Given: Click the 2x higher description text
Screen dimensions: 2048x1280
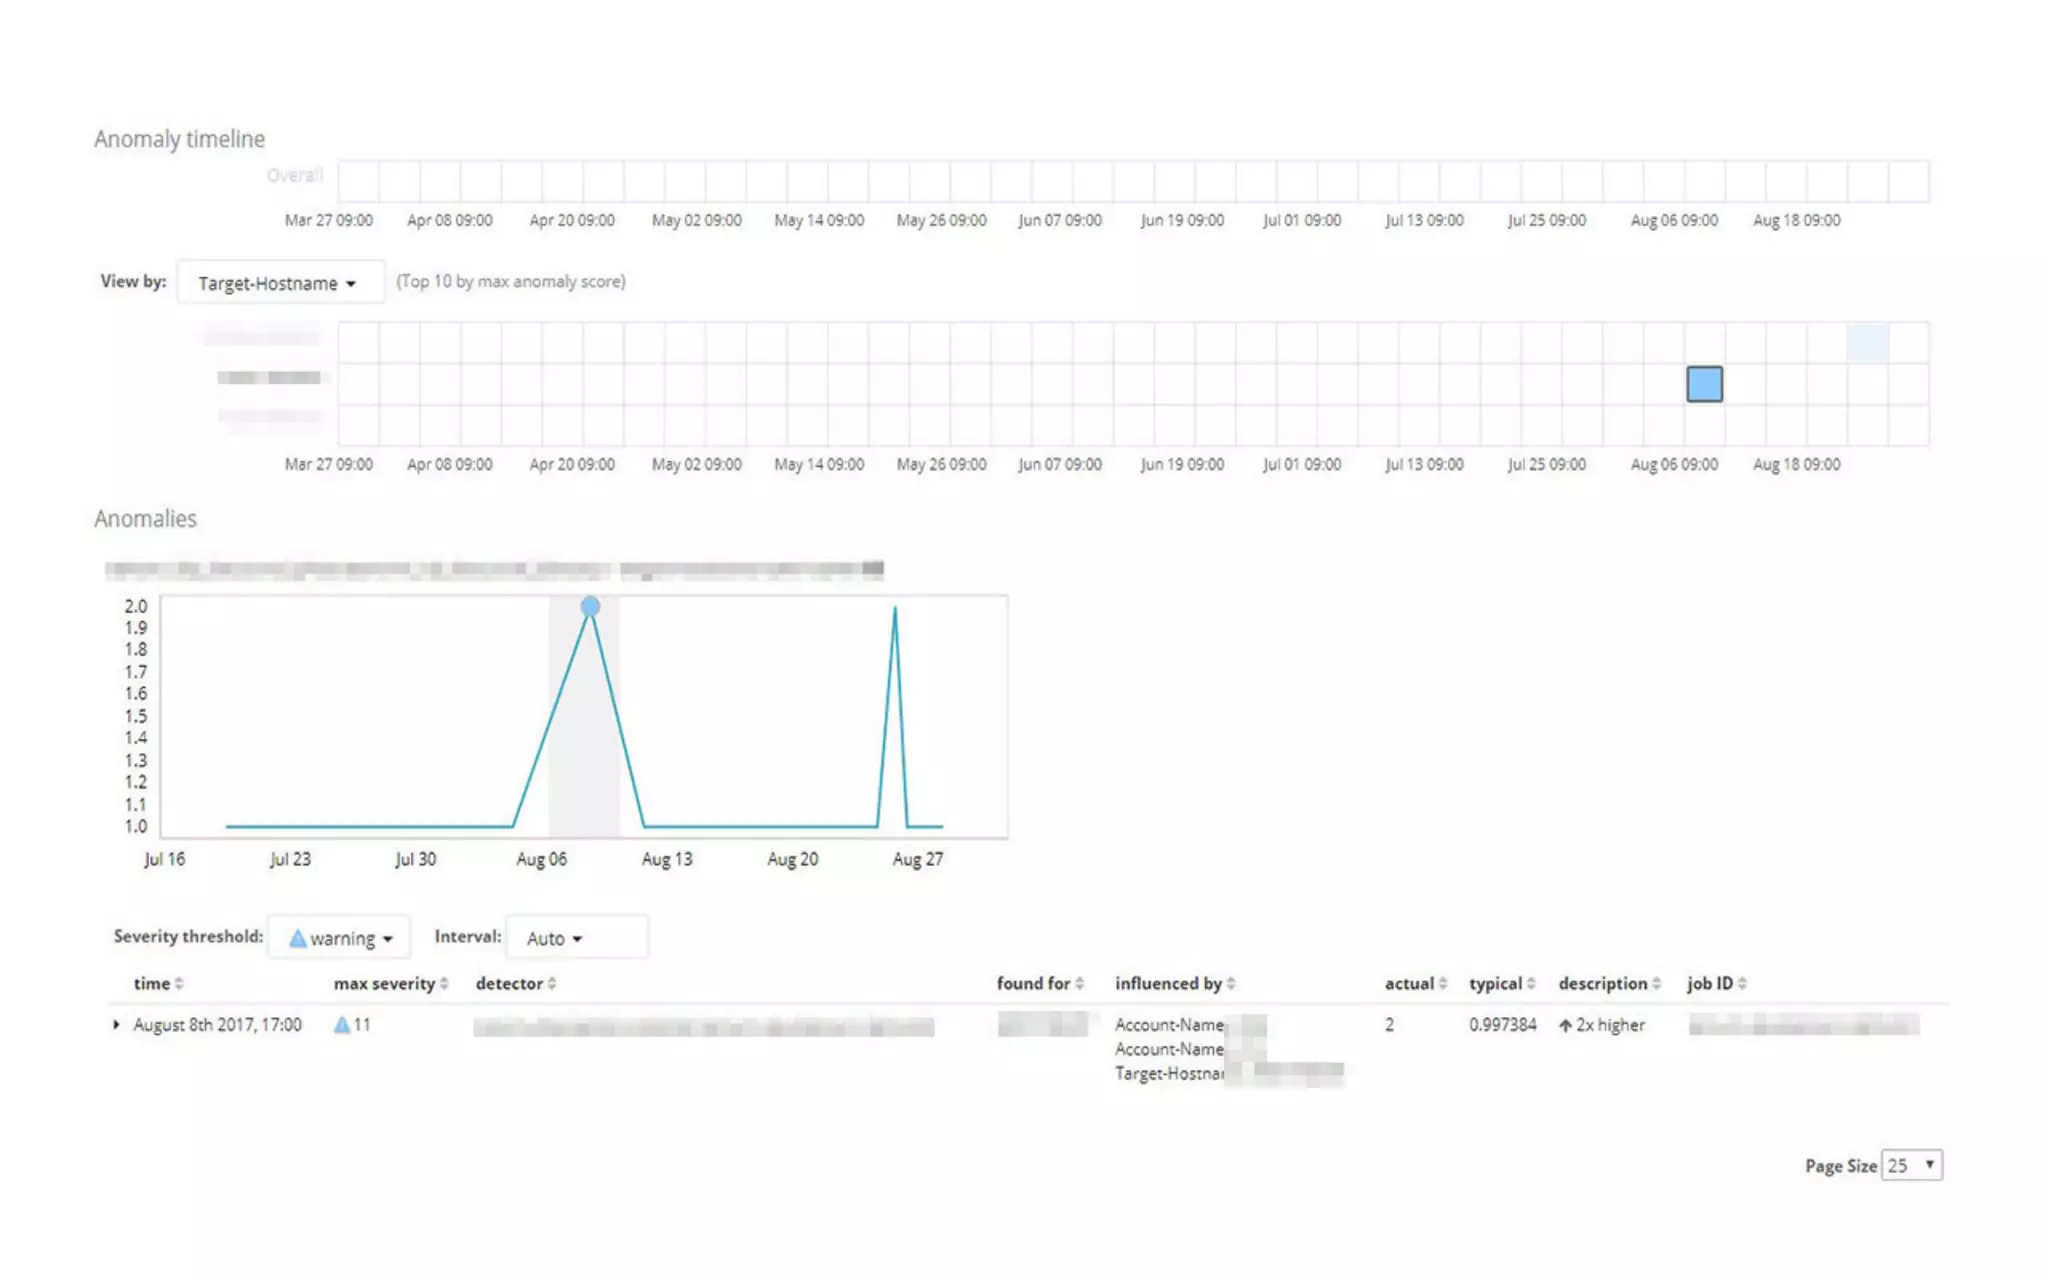Looking at the screenshot, I should point(1610,1025).
